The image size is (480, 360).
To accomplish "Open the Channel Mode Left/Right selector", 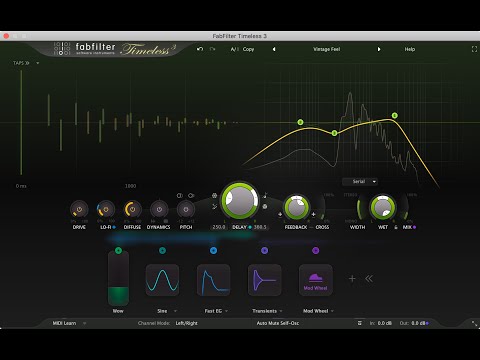I will click(x=186, y=323).
